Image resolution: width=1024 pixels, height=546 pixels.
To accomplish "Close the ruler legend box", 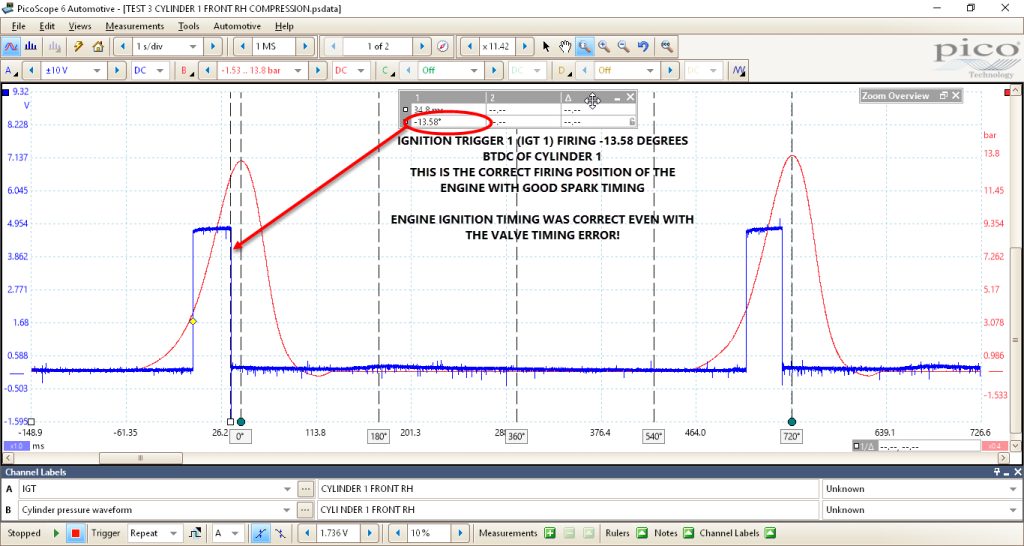I will pyautogui.click(x=630, y=97).
